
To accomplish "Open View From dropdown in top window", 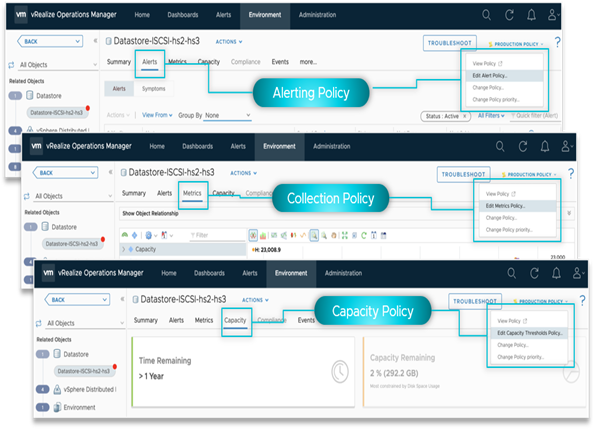I will pos(157,115).
